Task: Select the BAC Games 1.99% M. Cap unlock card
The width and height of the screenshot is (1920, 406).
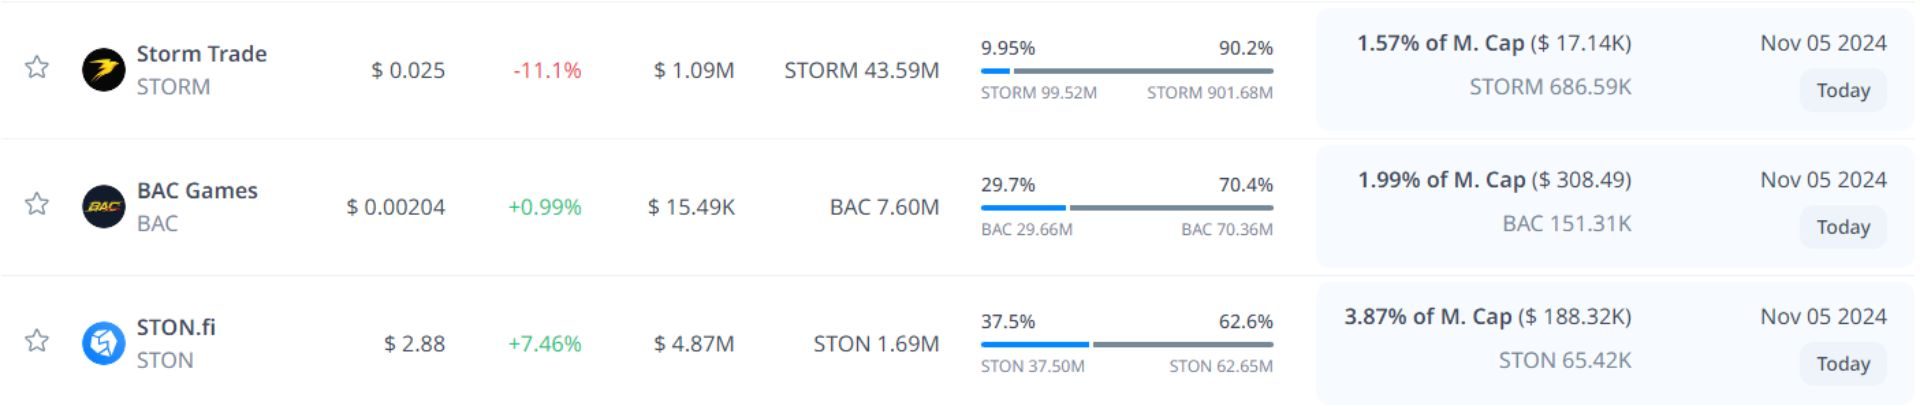Action: coord(1493,203)
